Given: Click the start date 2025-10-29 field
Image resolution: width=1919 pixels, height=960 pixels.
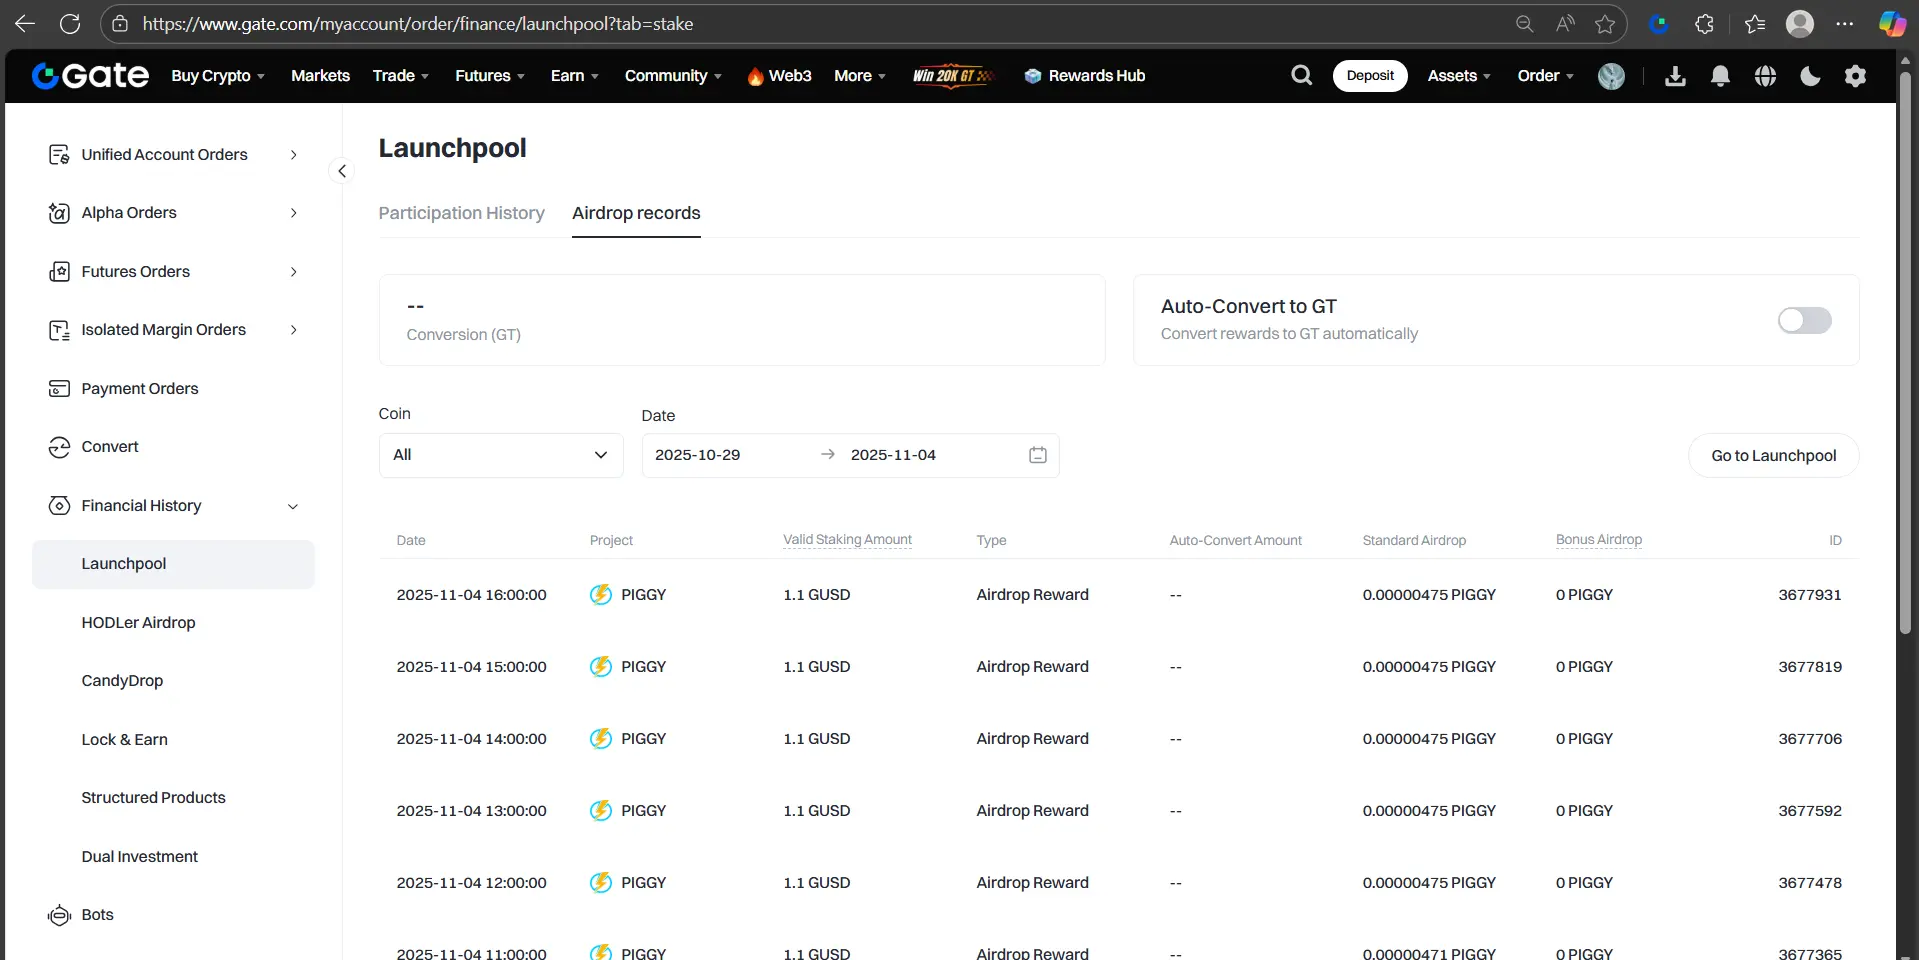Looking at the screenshot, I should tap(698, 455).
